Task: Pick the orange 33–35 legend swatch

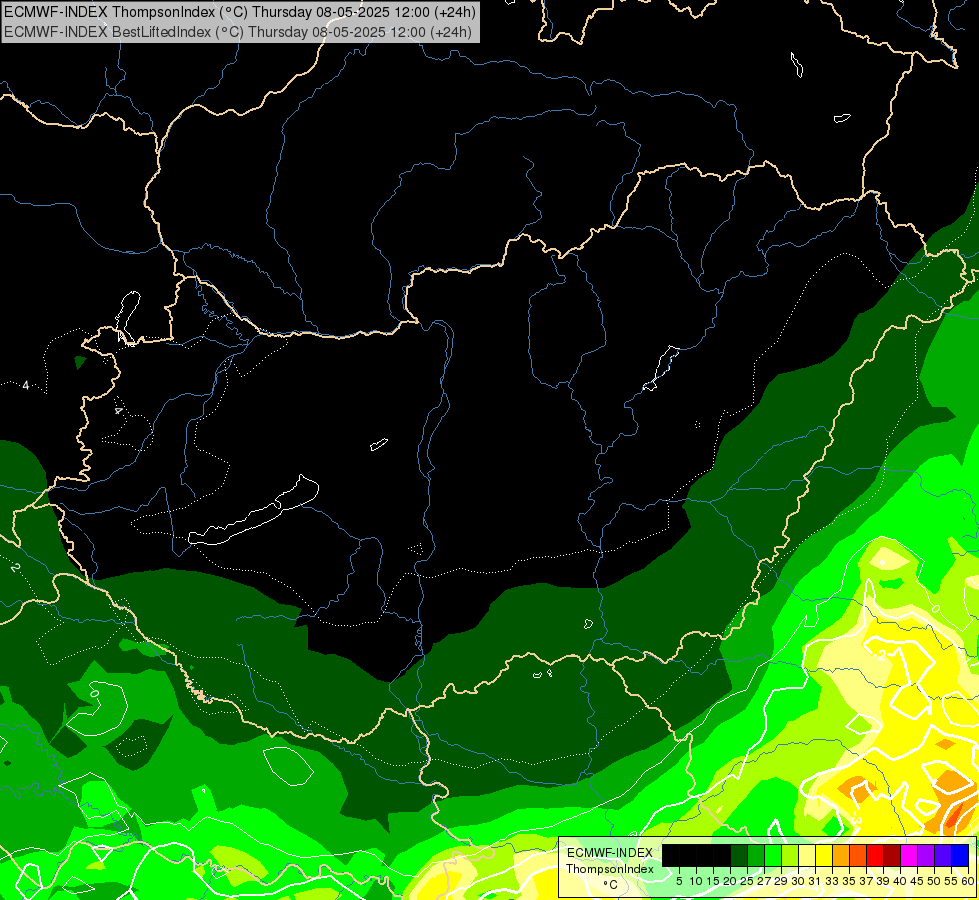Action: (841, 856)
